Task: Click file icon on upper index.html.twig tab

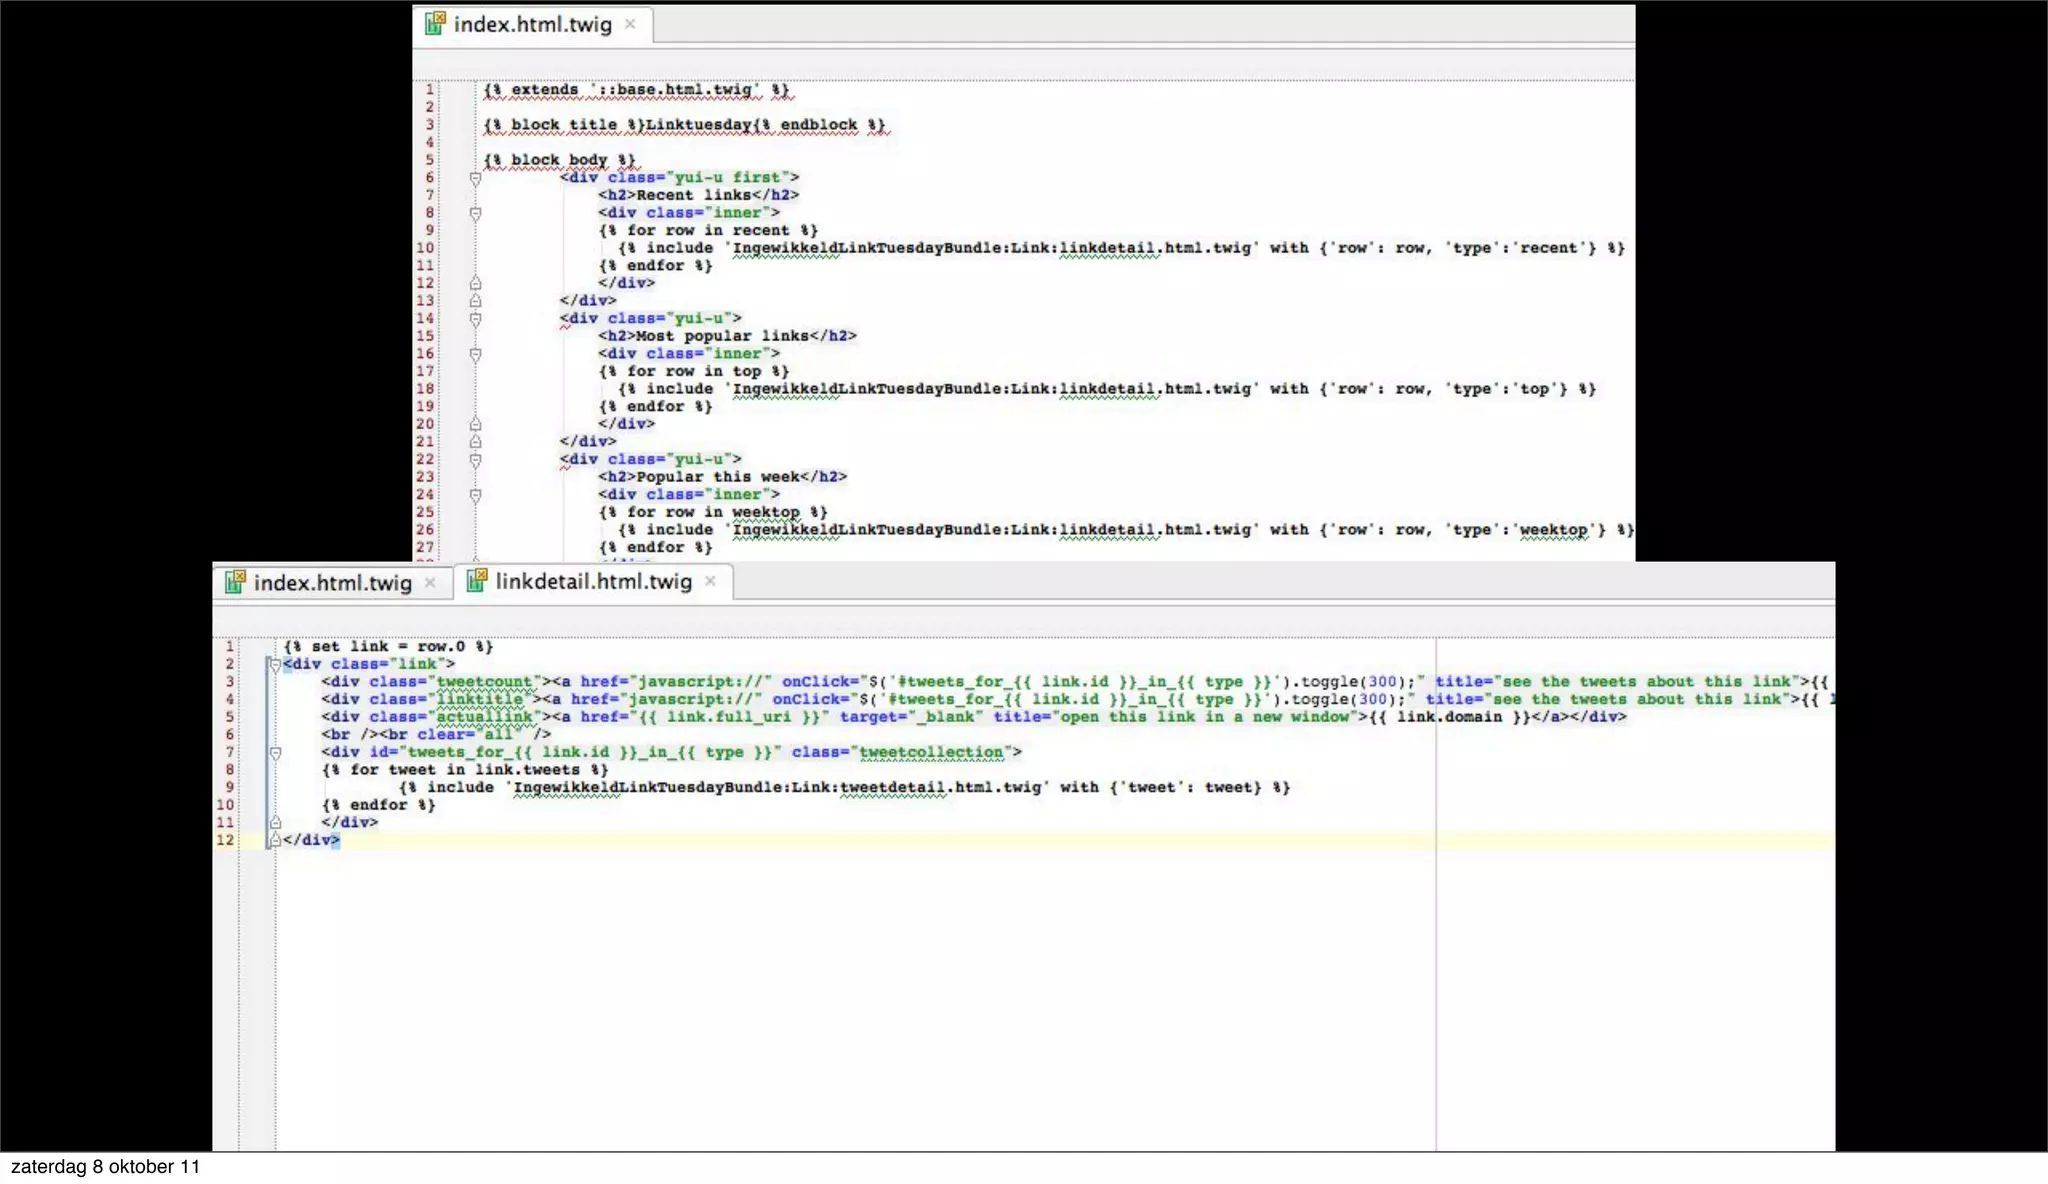Action: 435,24
